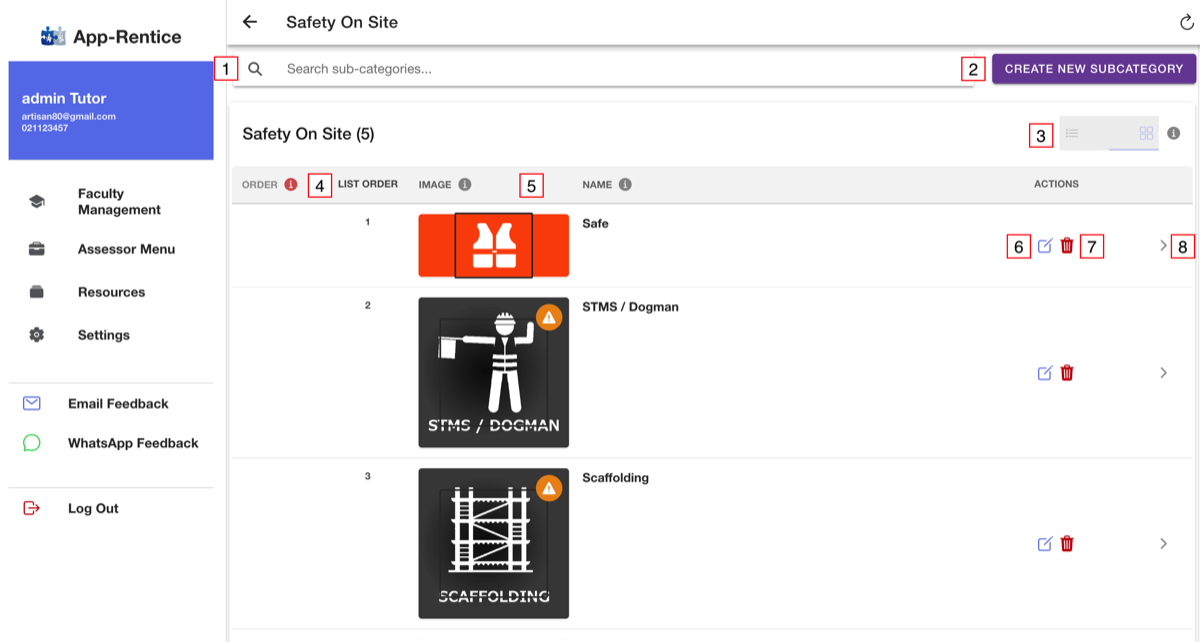Image resolution: width=1200 pixels, height=642 pixels.
Task: Edit the Safe subcategory with pencil icon
Action: [1045, 246]
